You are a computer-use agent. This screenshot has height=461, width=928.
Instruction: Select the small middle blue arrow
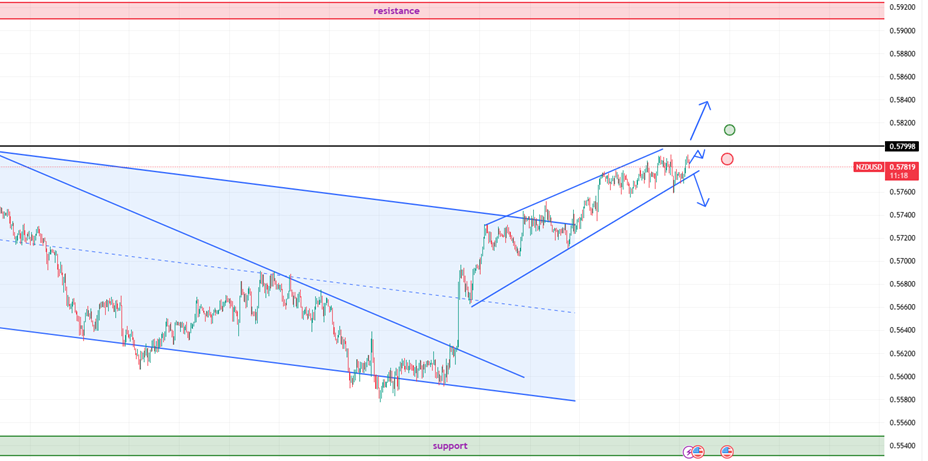pos(698,155)
